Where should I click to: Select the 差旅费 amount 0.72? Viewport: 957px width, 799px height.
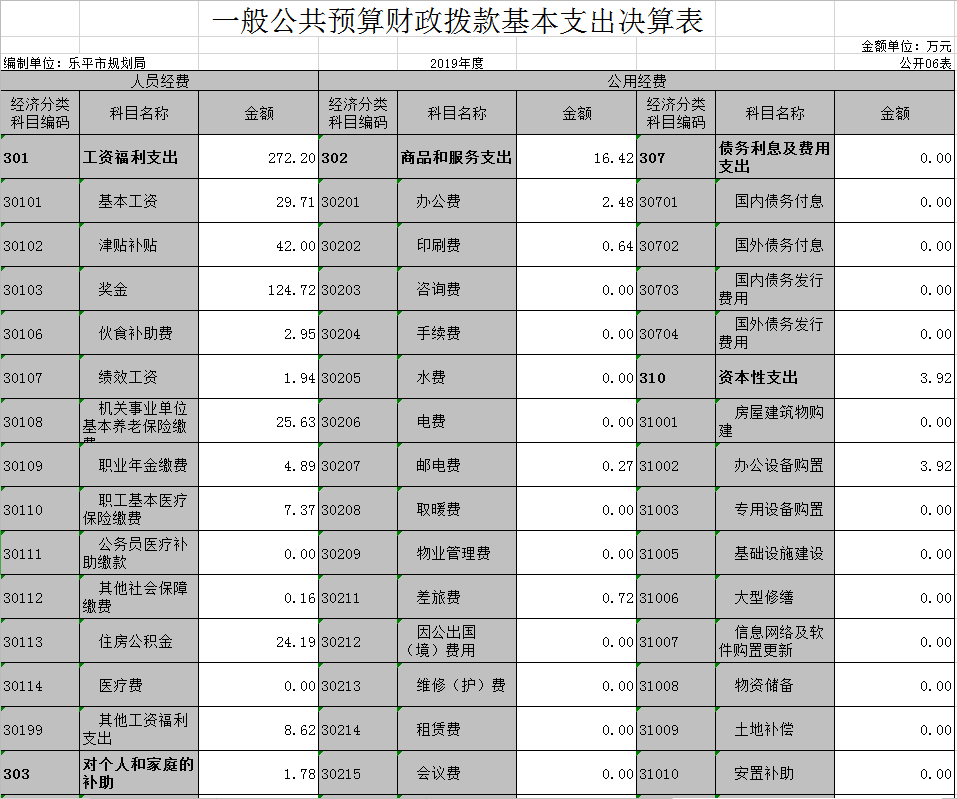(x=576, y=598)
